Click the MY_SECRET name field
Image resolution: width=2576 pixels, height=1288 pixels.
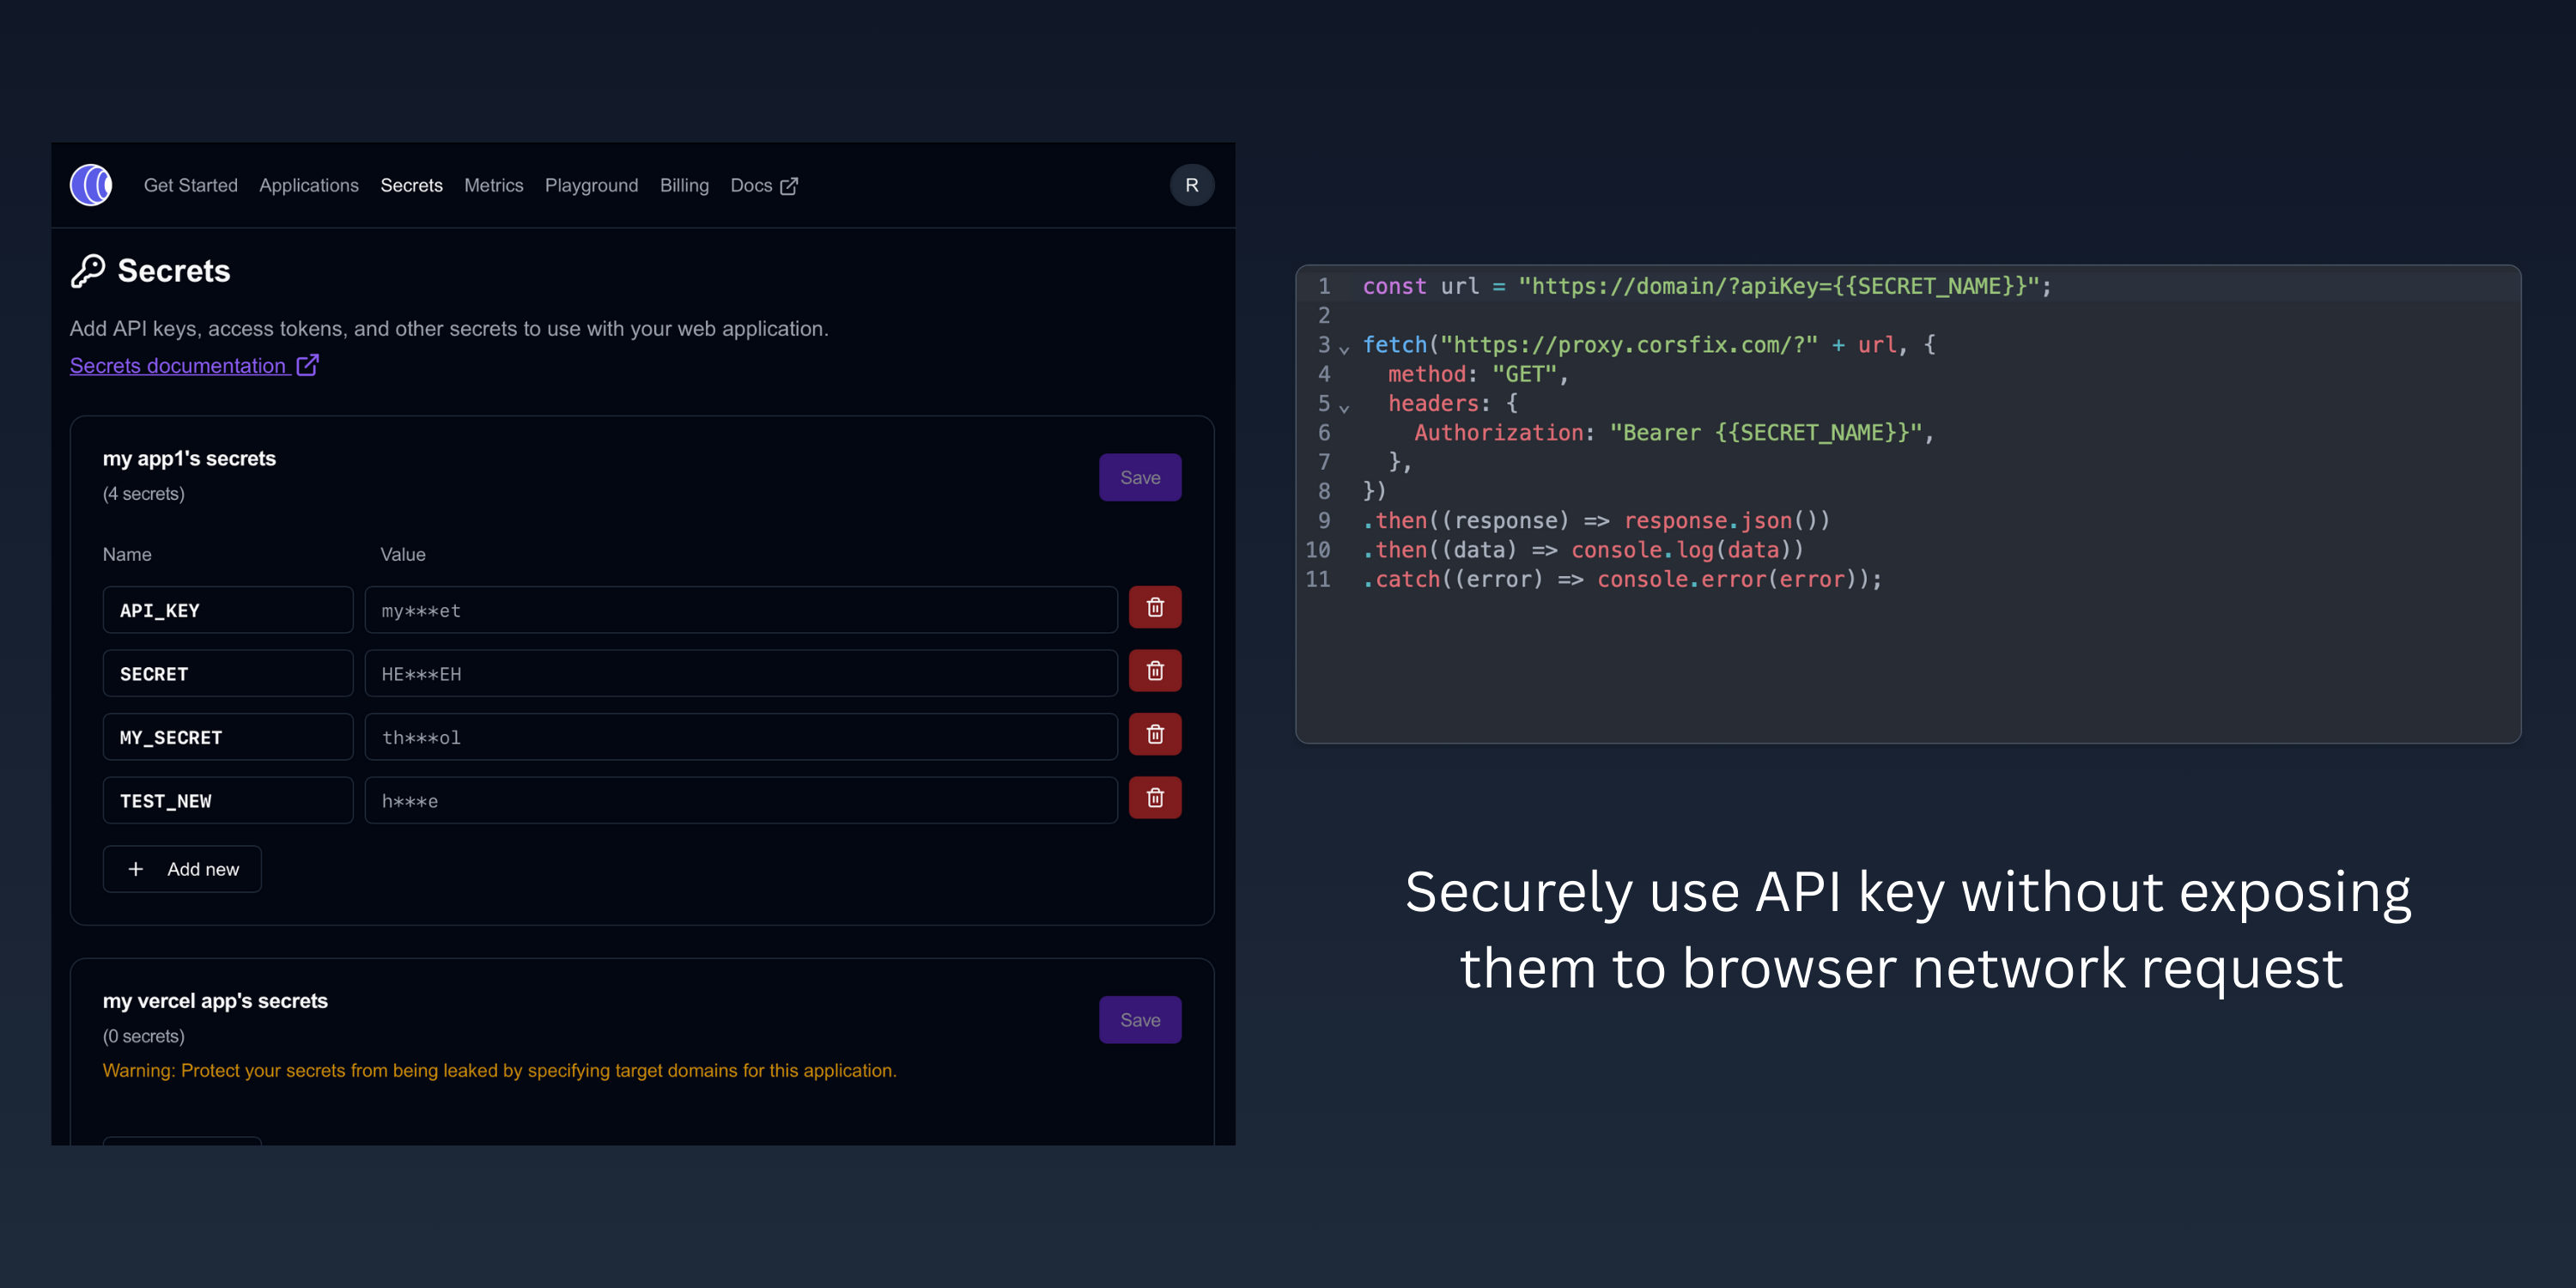[227, 737]
